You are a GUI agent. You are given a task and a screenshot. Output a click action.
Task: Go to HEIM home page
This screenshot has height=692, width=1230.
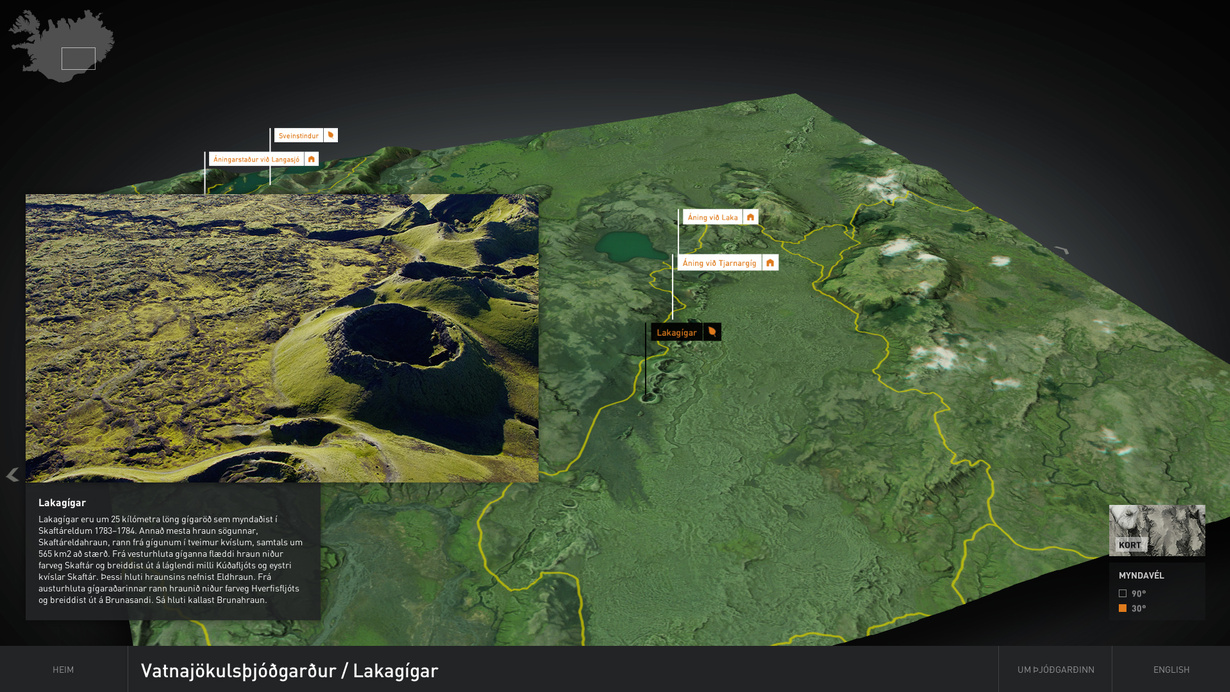click(x=63, y=670)
